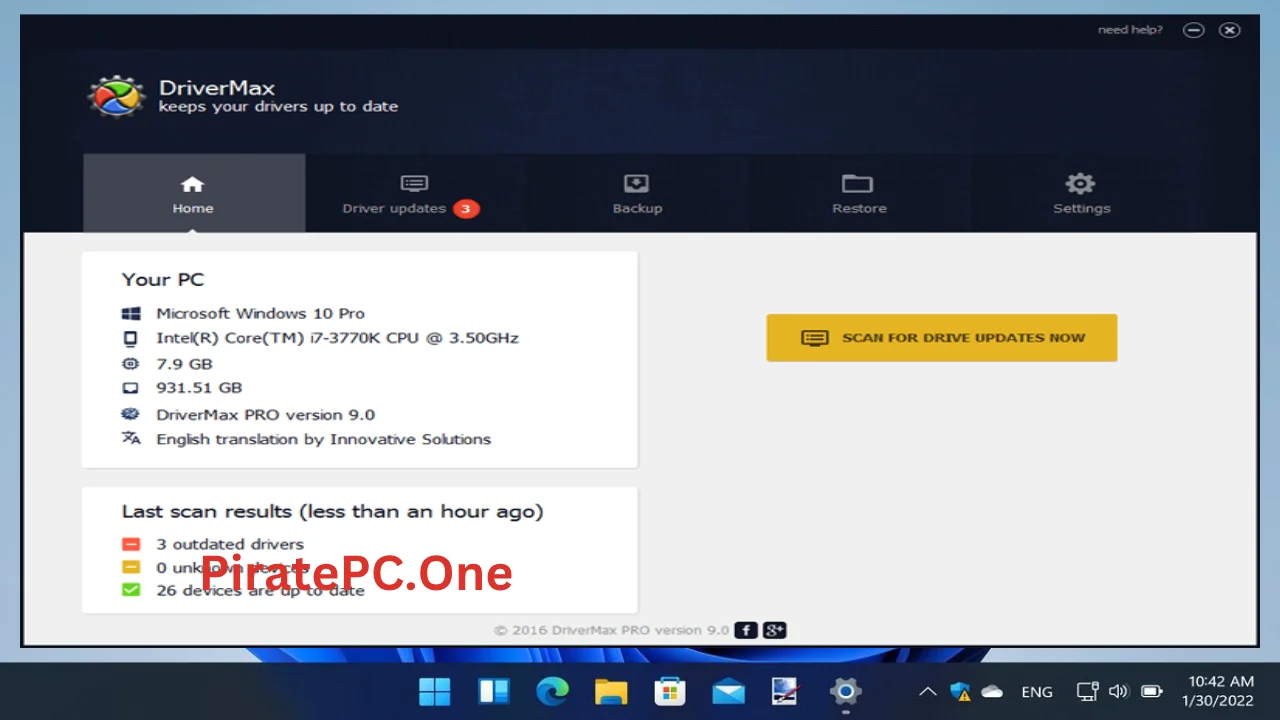This screenshot has width=1280, height=720.
Task: Open the snipping tool taskbar icon
Action: point(786,691)
